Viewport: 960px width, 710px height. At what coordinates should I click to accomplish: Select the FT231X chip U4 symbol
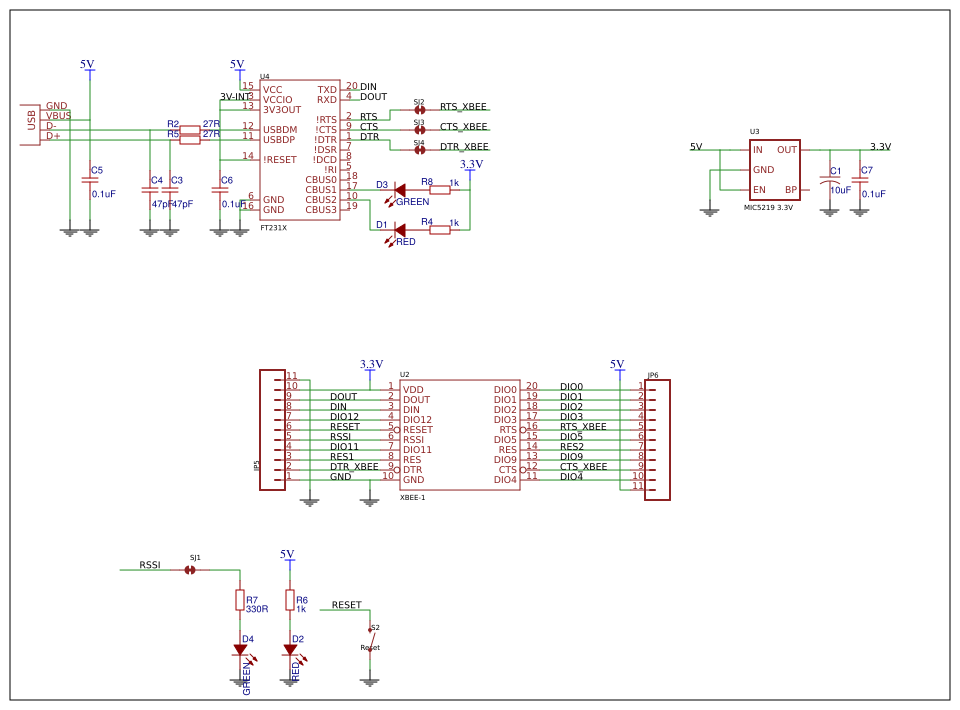click(x=299, y=150)
